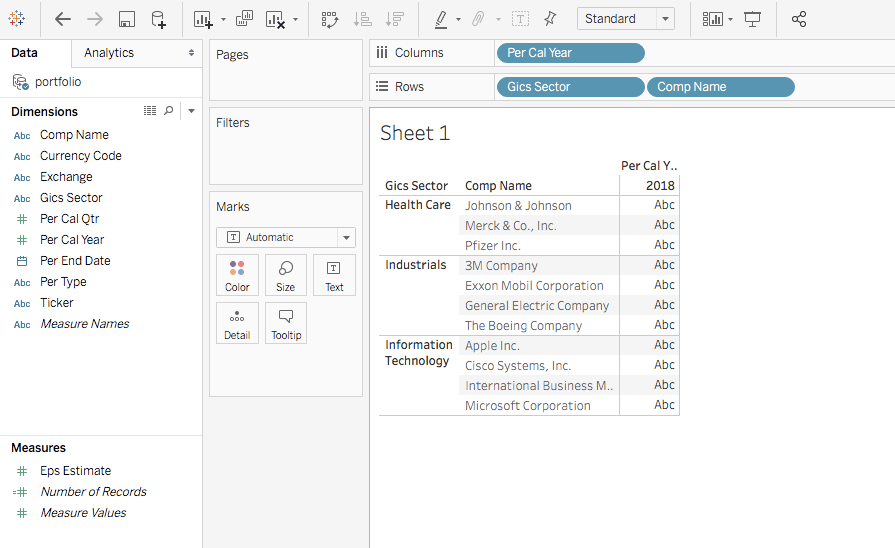Toggle the Fix axes pin icon

click(x=550, y=19)
